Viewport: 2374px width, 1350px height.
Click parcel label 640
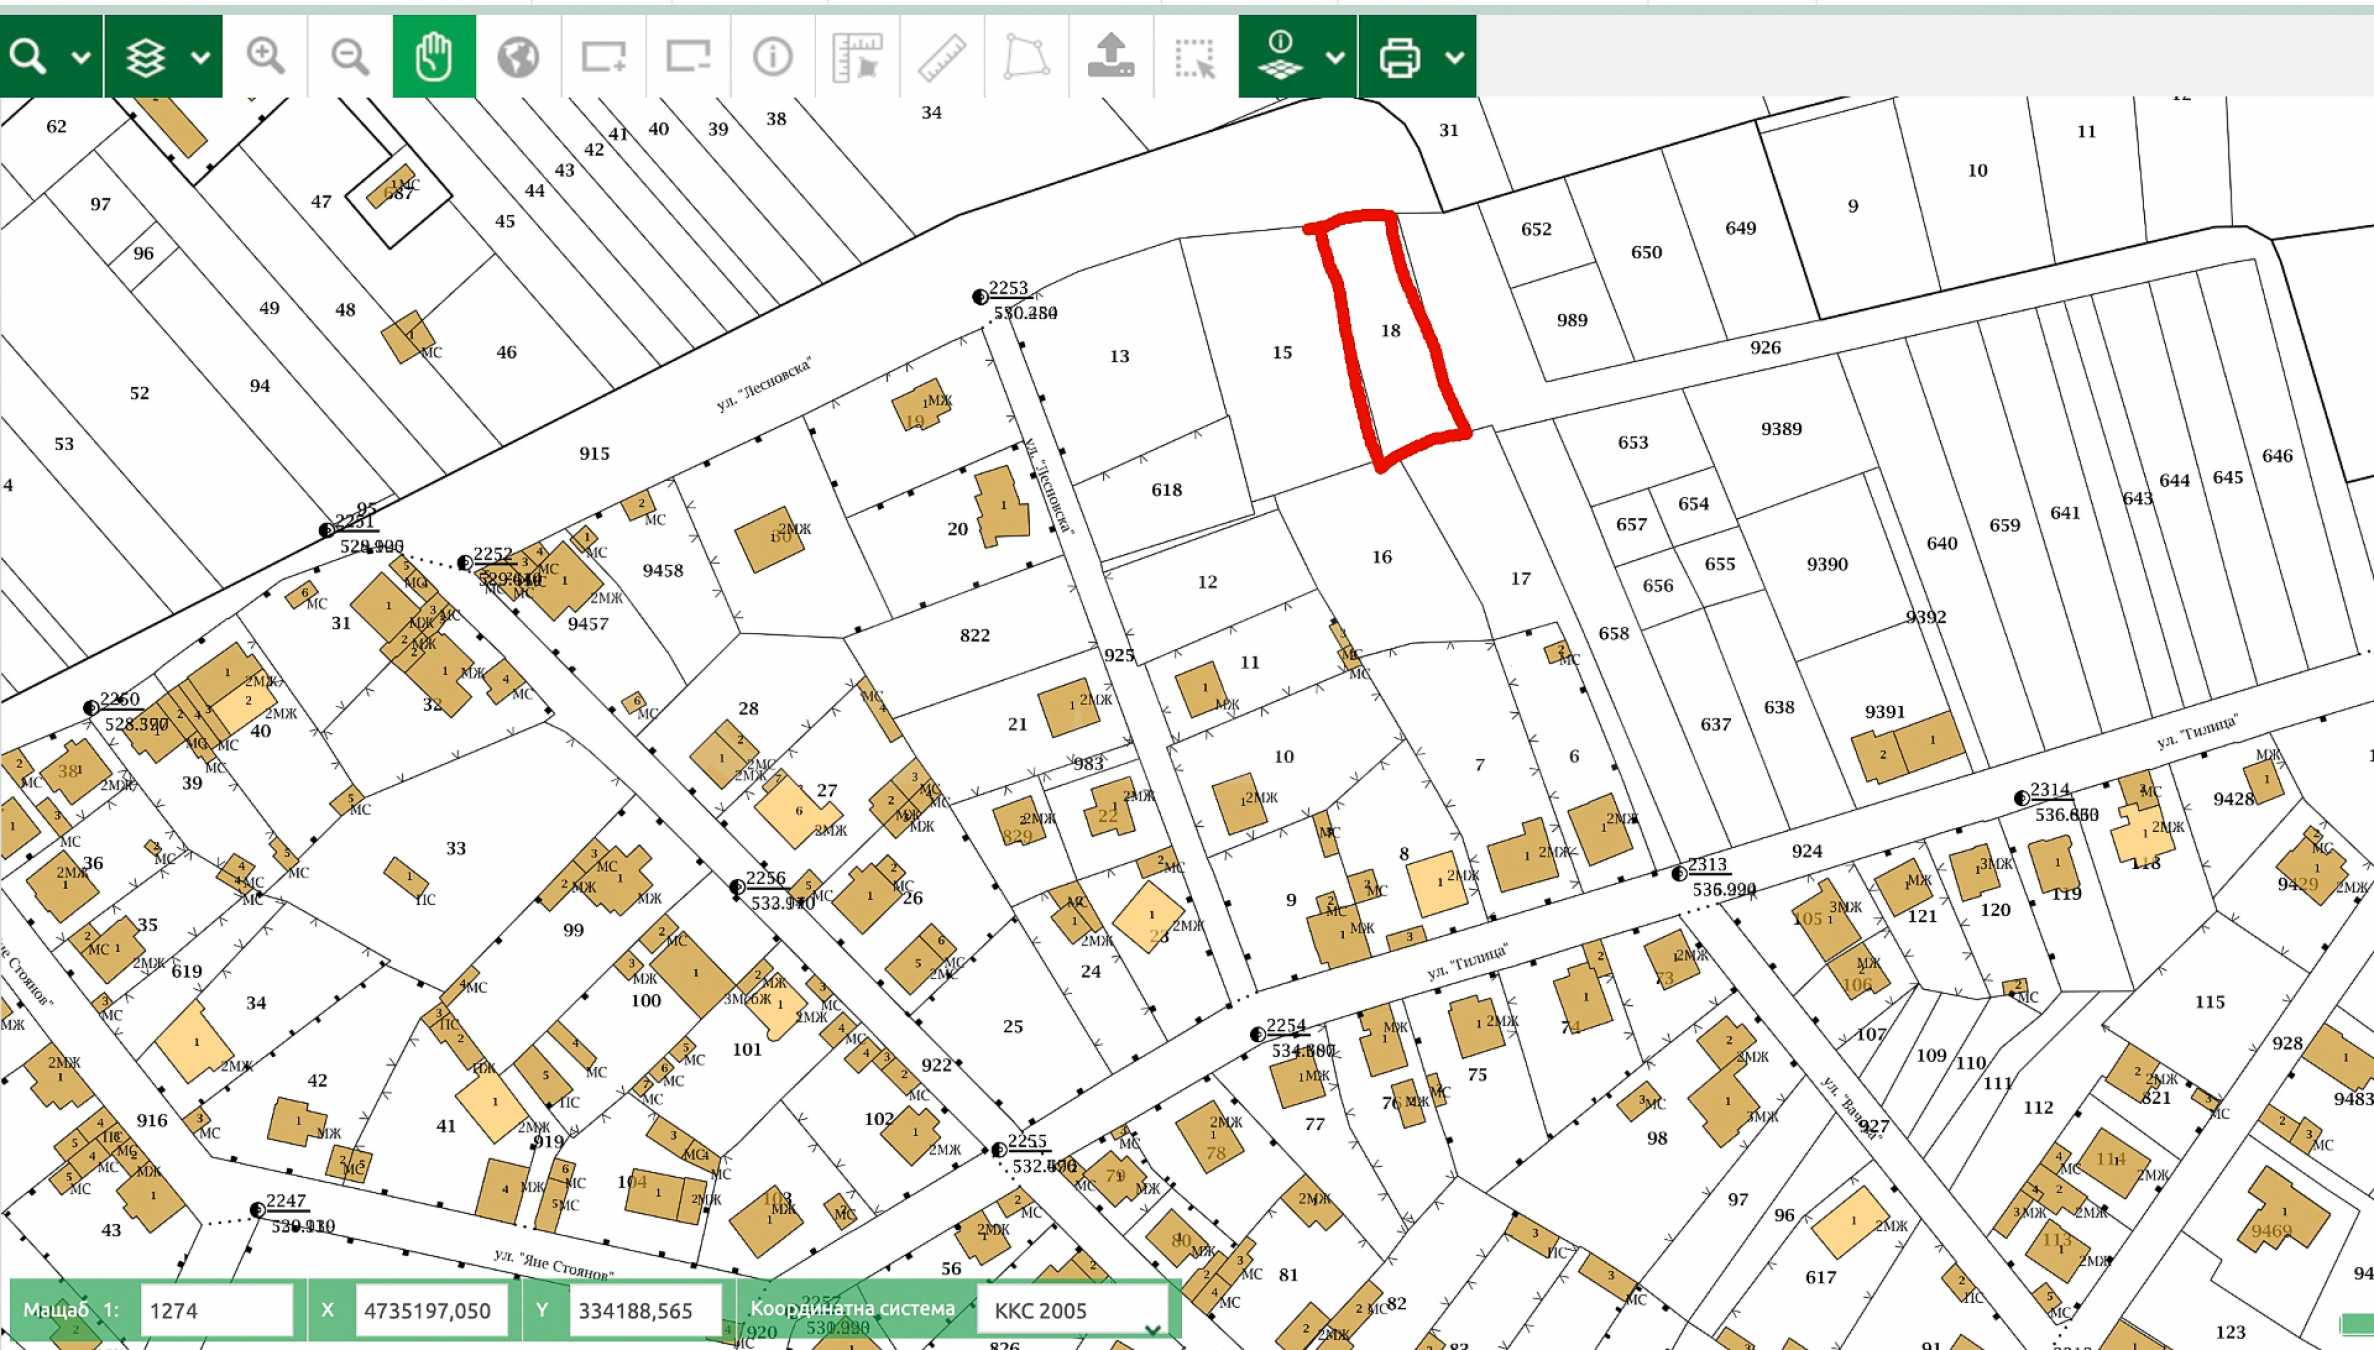(1942, 544)
